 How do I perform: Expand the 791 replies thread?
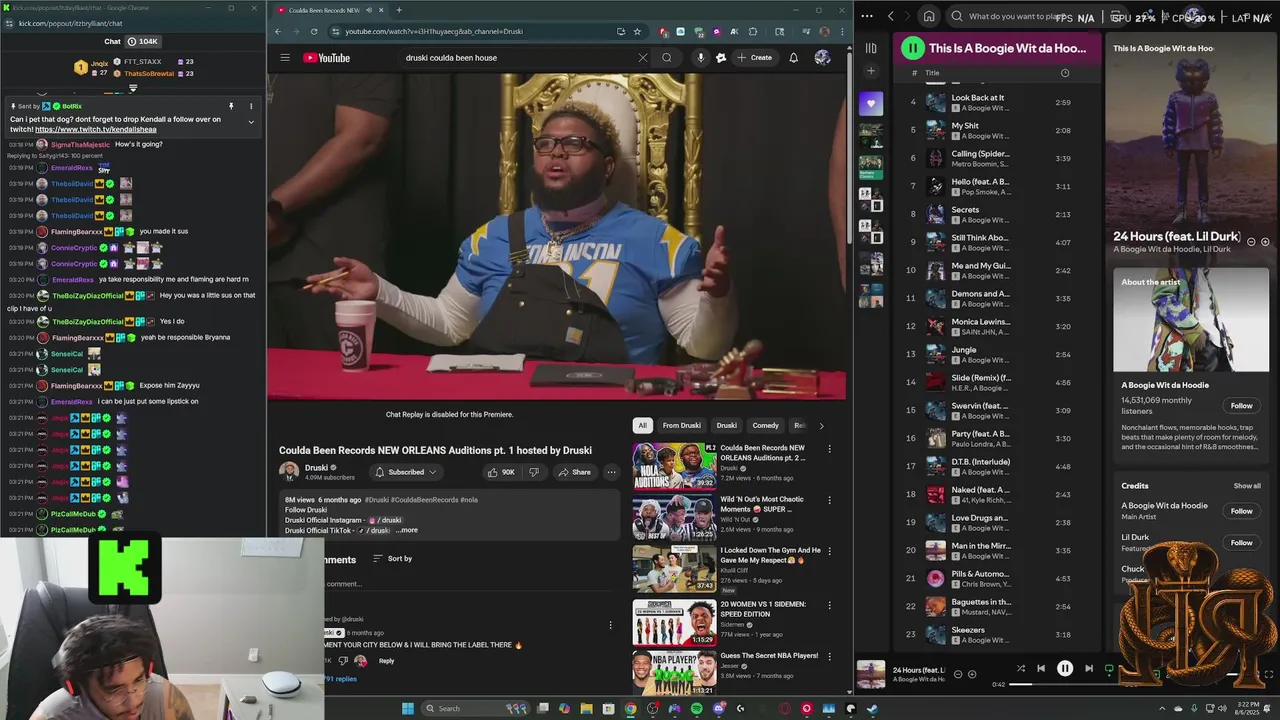click(341, 679)
